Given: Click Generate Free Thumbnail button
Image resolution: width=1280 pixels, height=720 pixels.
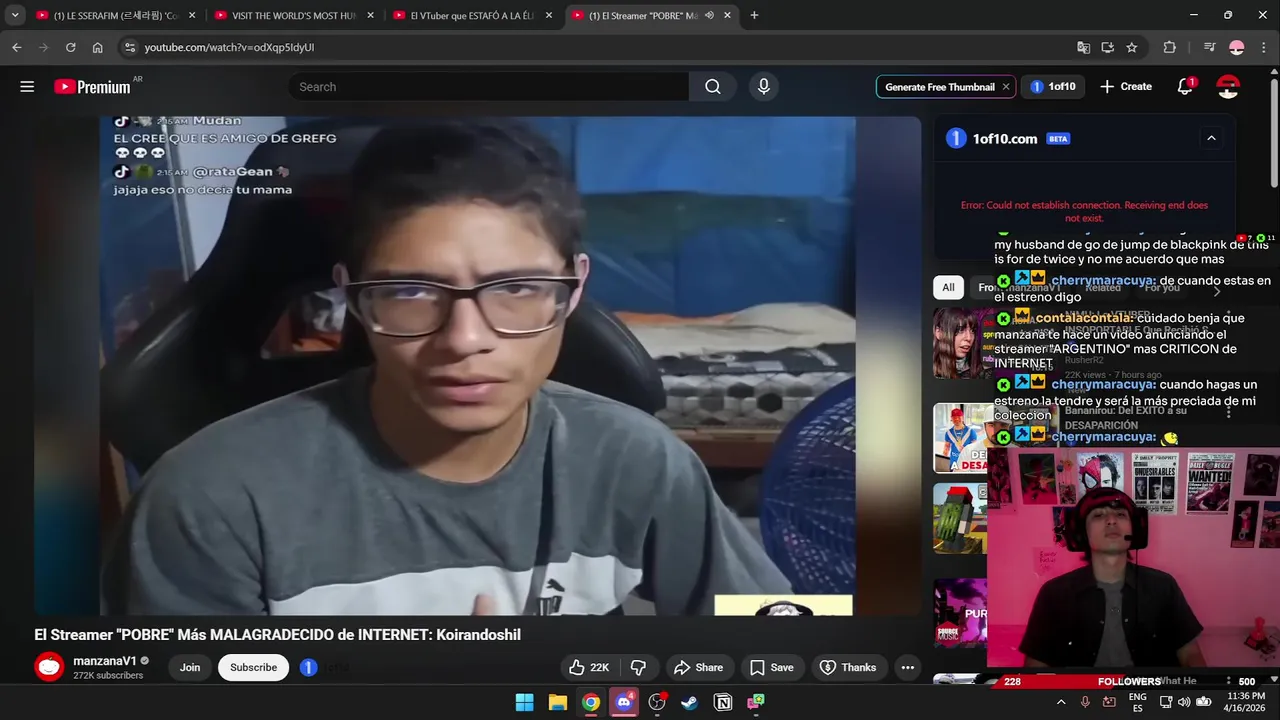Looking at the screenshot, I should pos(939,87).
